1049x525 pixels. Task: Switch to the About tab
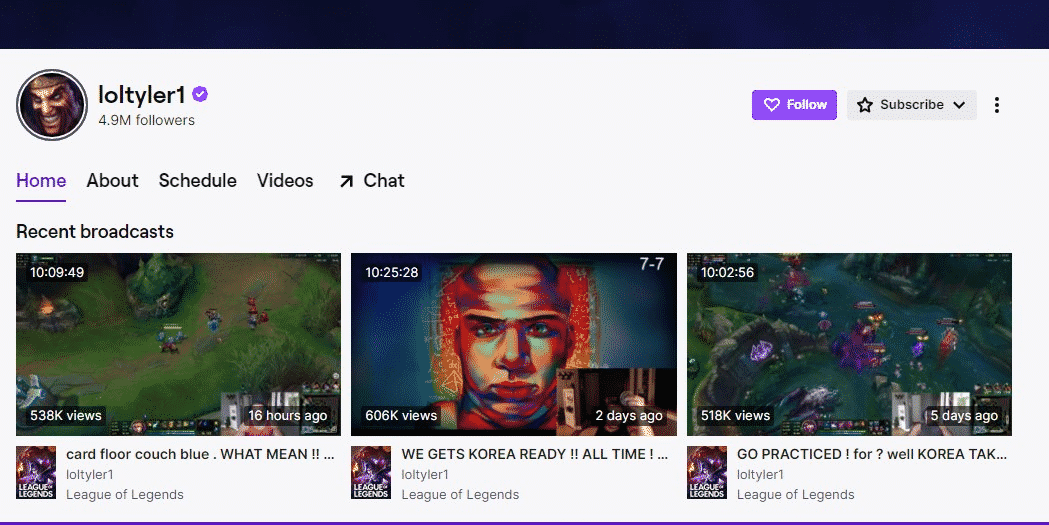tap(112, 181)
